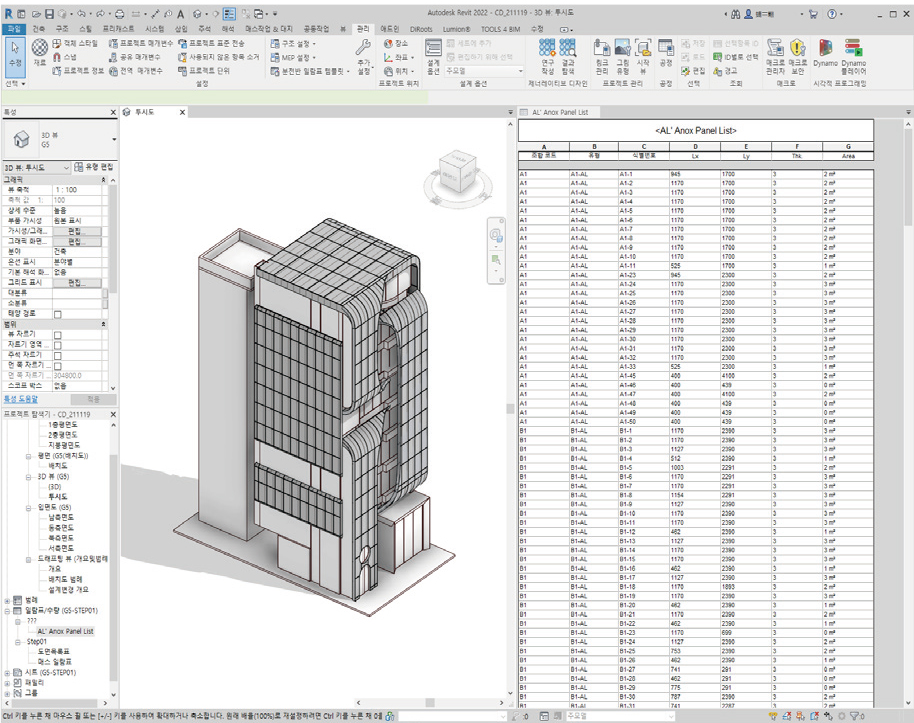Toggle 태양 경로 checkbox
914x723 pixels.
(58, 314)
